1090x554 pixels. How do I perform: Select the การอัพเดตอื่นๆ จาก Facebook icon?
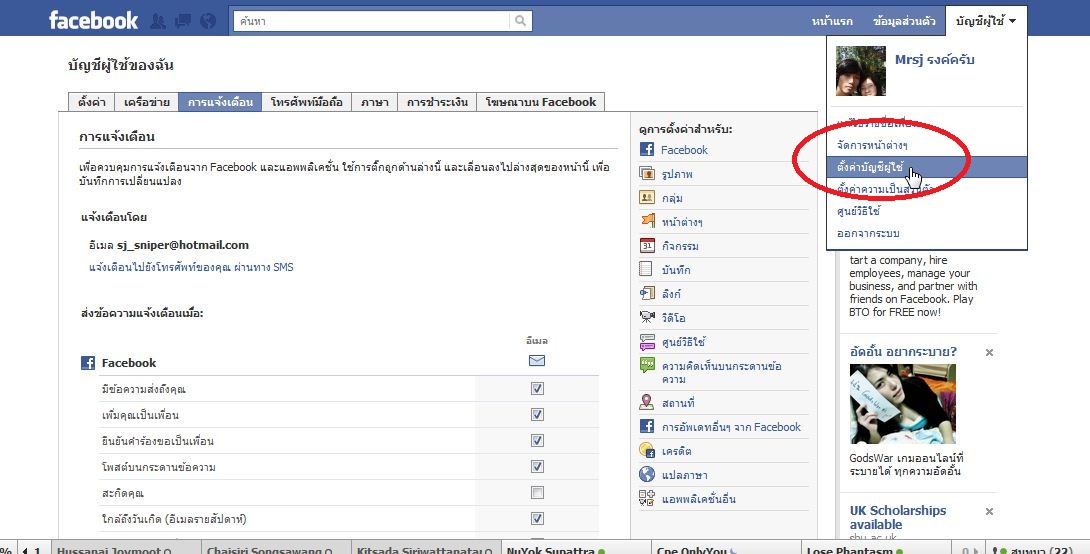[646, 426]
